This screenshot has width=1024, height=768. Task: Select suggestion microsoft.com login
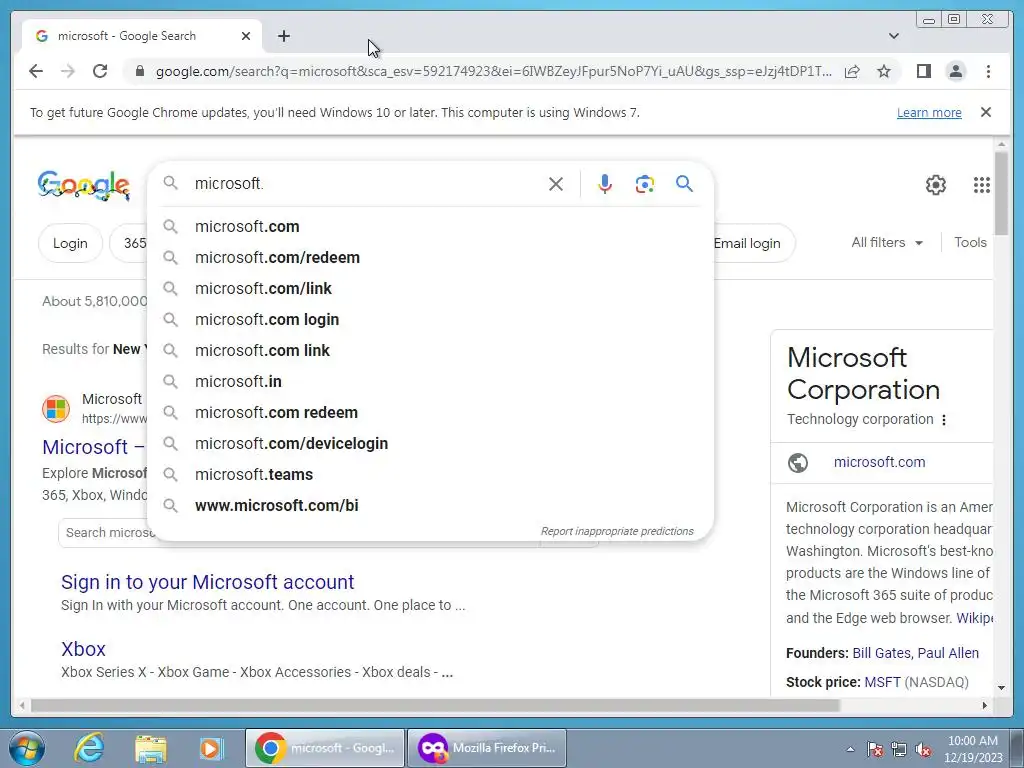430,319
